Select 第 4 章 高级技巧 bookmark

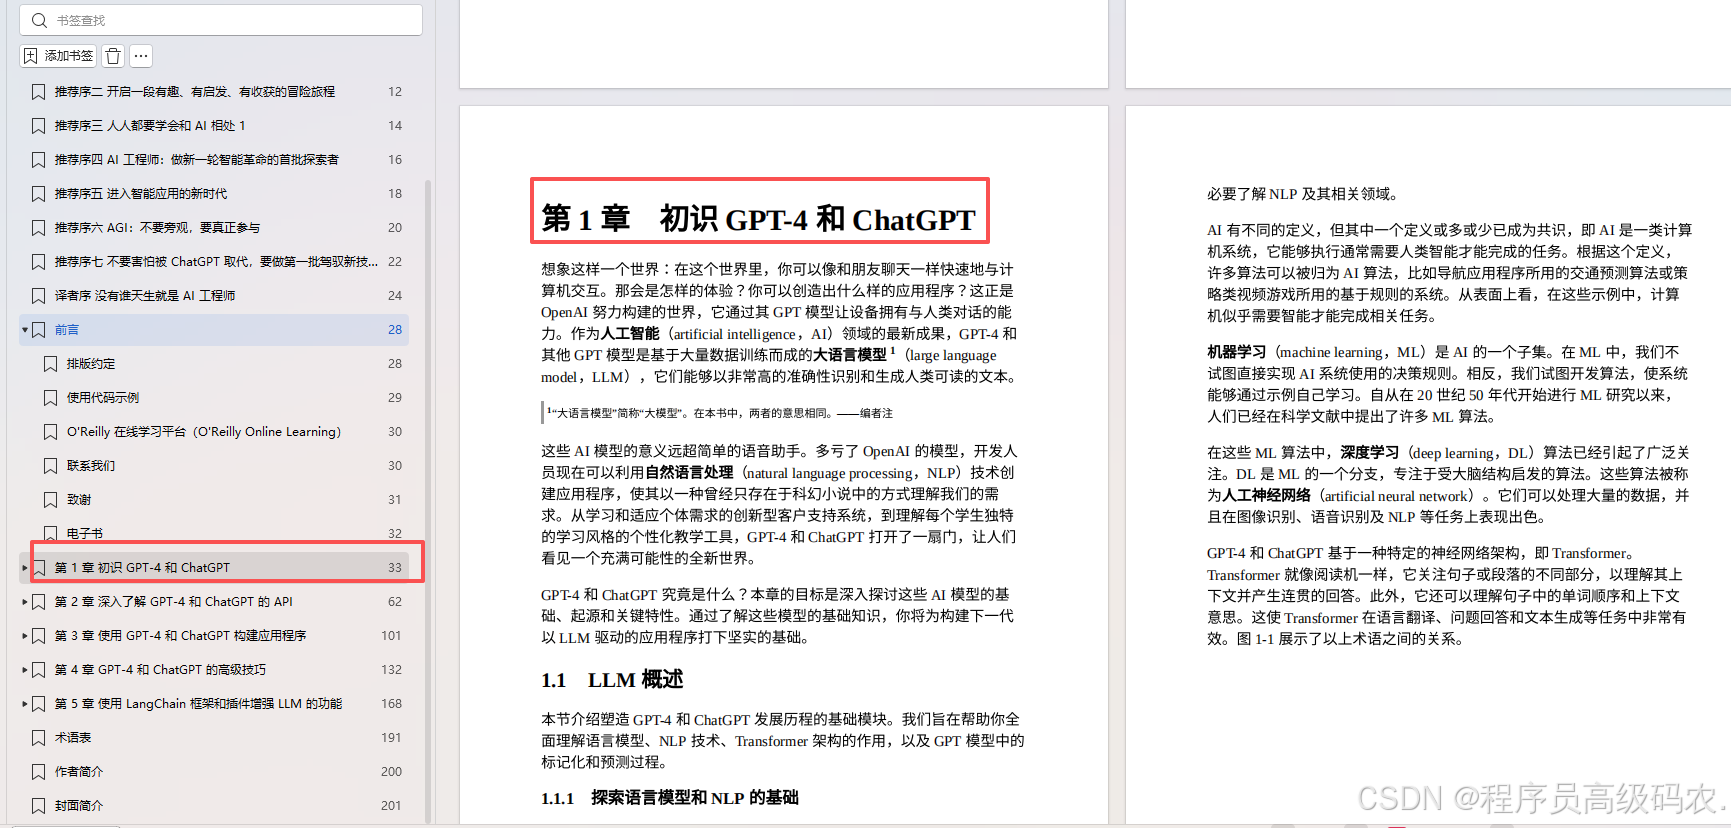click(x=160, y=670)
